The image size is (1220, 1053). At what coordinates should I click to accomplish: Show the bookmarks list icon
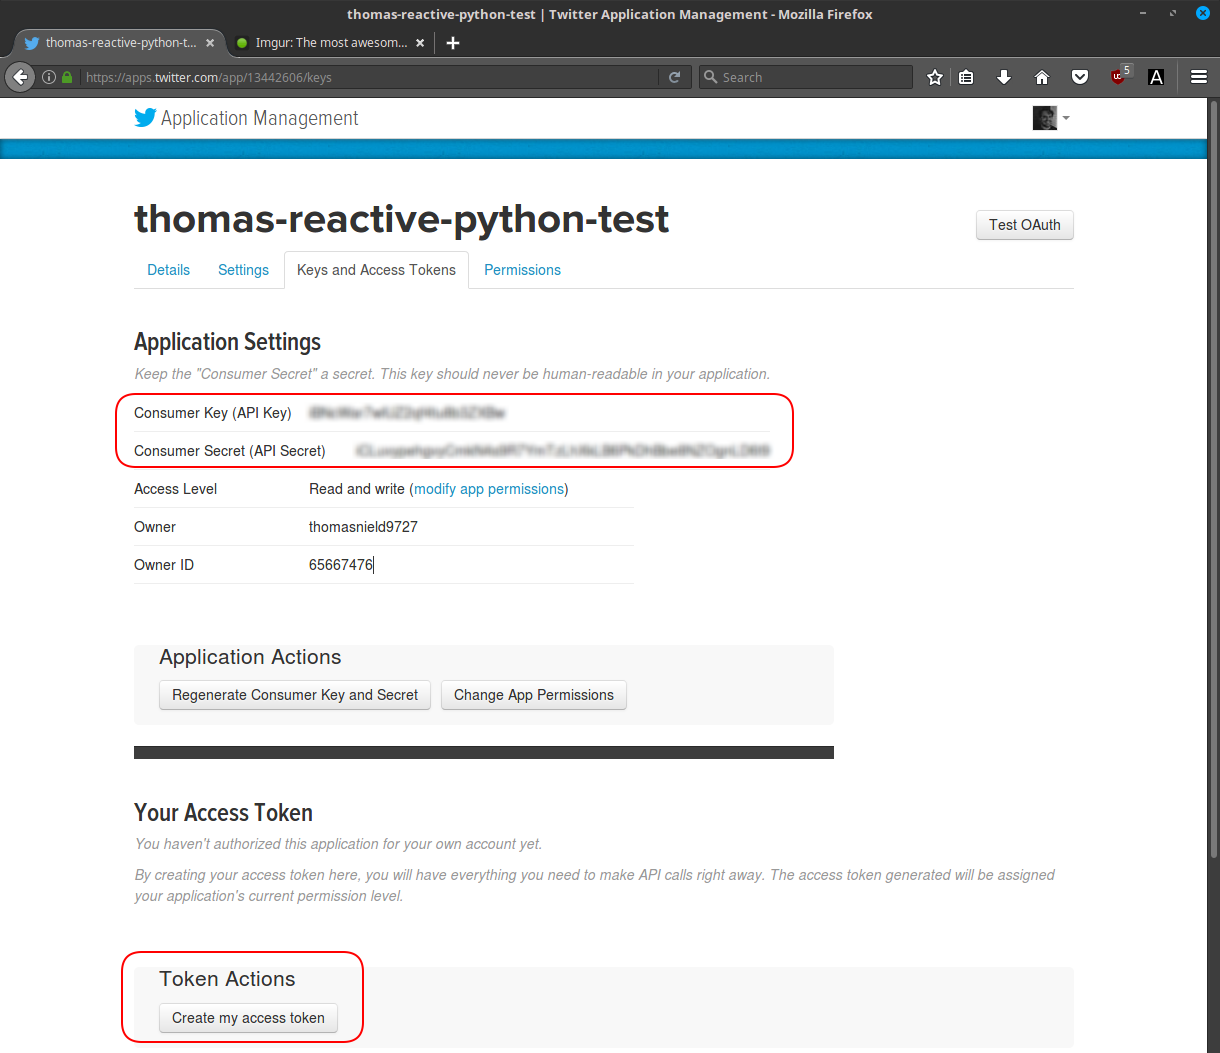966,77
